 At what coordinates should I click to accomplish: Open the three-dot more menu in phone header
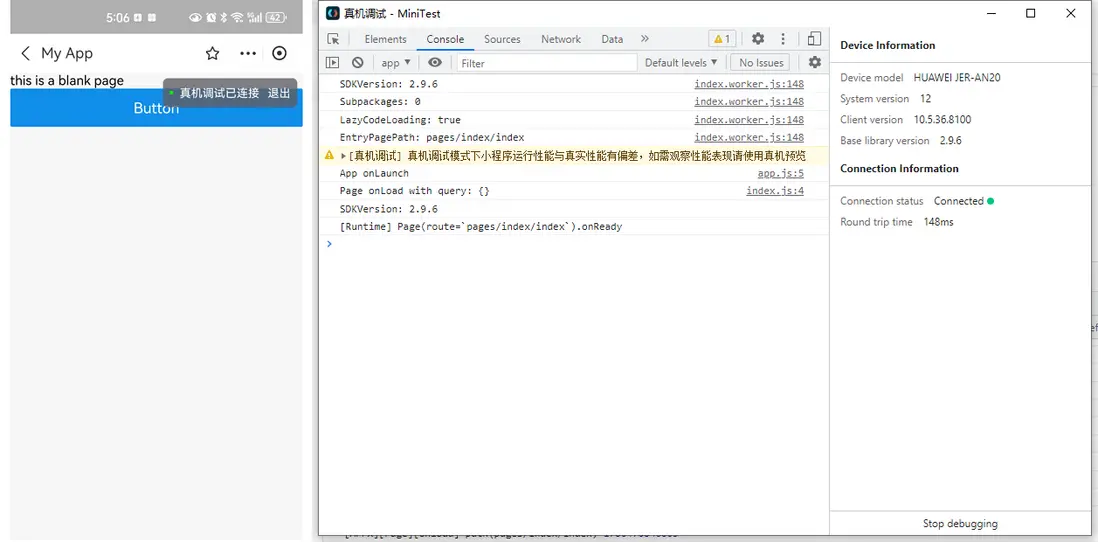click(247, 53)
